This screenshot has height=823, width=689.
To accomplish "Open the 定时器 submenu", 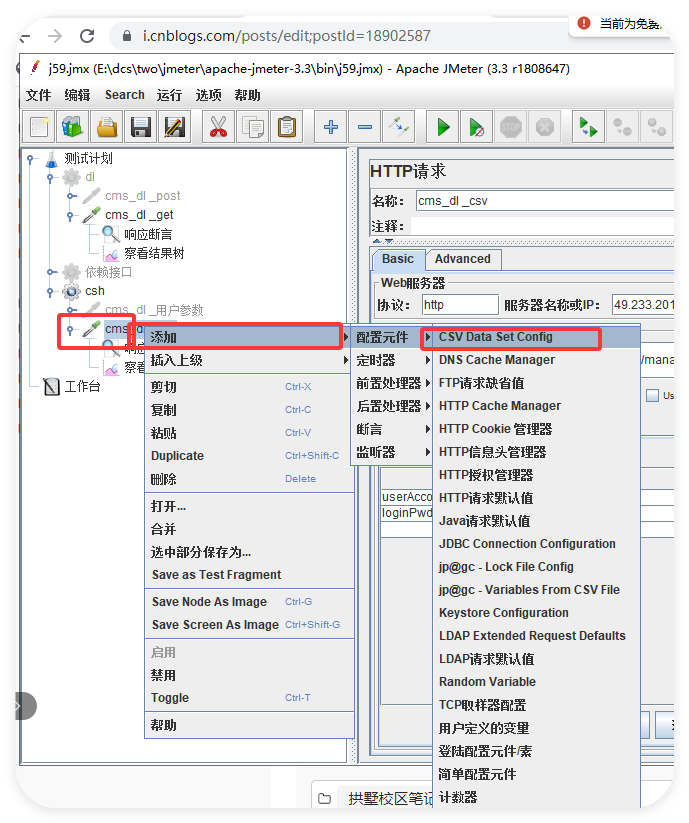I will click(x=393, y=360).
